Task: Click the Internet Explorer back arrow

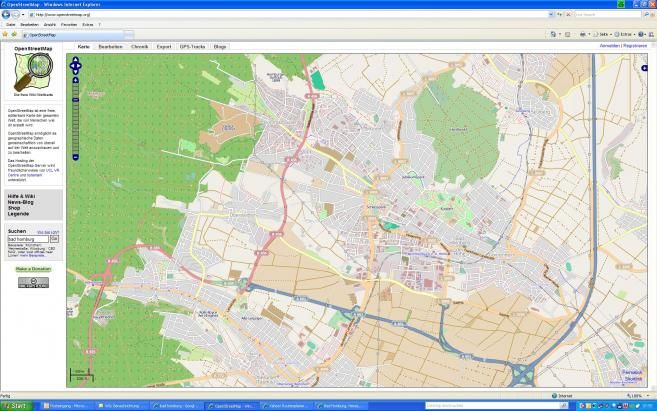Action: (6, 14)
